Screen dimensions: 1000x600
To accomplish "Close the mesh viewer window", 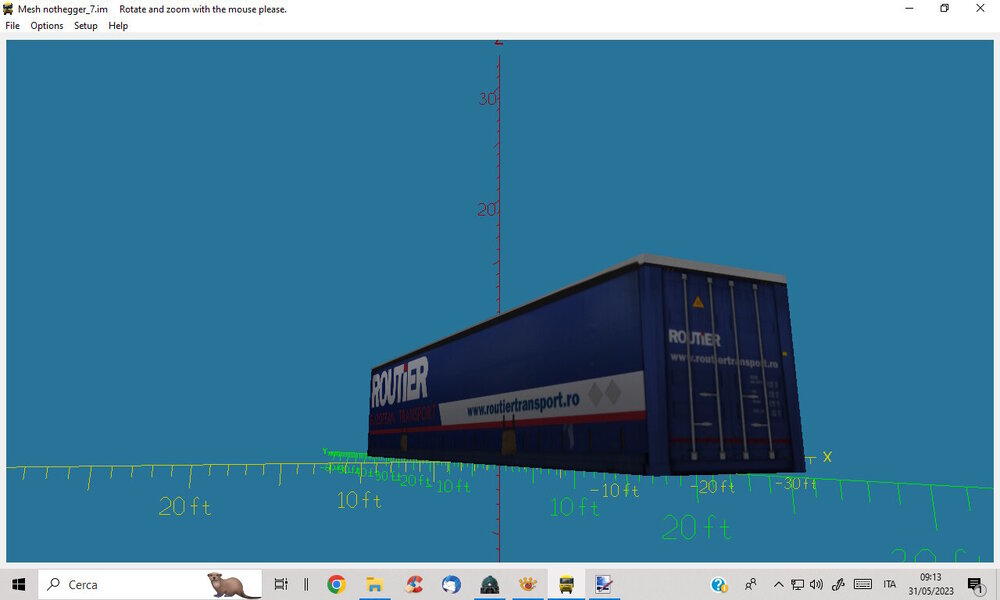I will 980,9.
